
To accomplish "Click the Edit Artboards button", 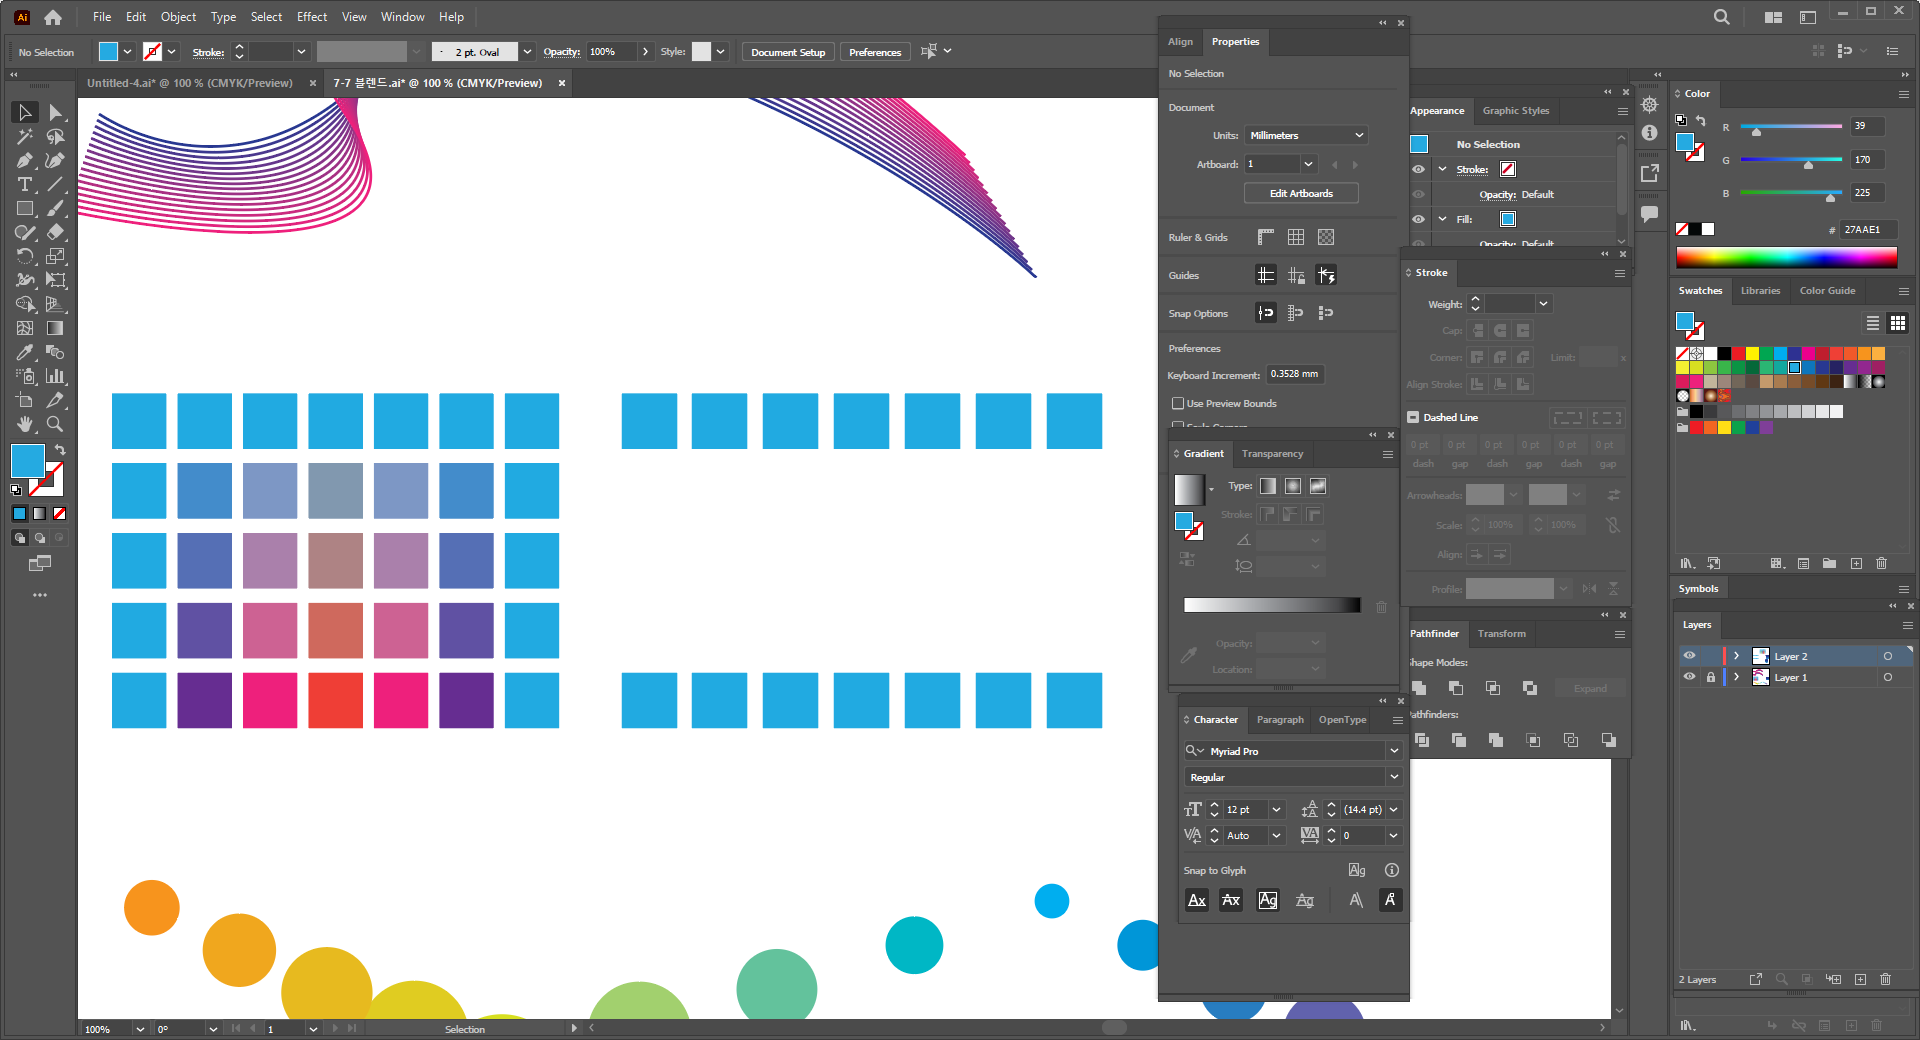I will tap(1301, 193).
